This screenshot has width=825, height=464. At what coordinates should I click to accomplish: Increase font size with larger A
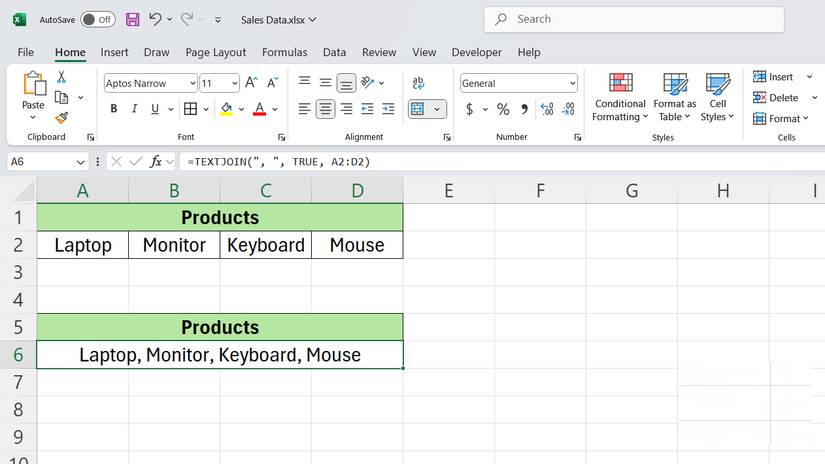tap(251, 83)
